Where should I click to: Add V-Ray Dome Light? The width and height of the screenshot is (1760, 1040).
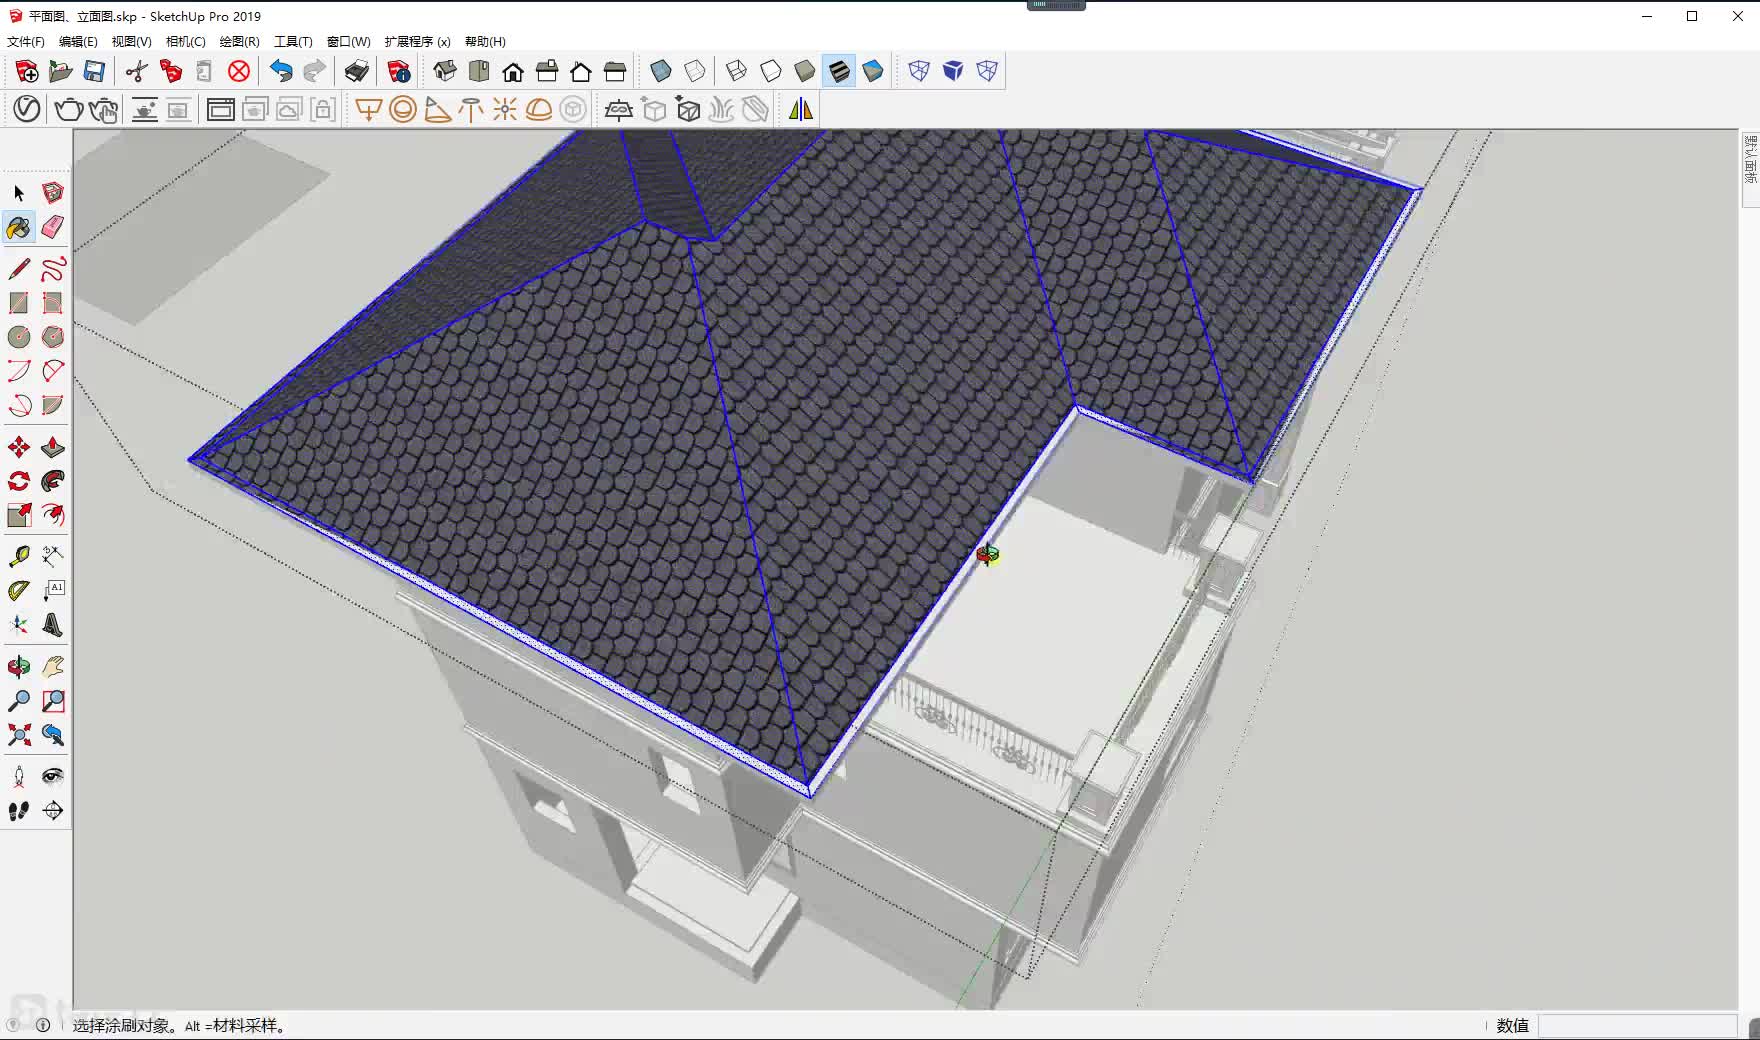tap(539, 109)
